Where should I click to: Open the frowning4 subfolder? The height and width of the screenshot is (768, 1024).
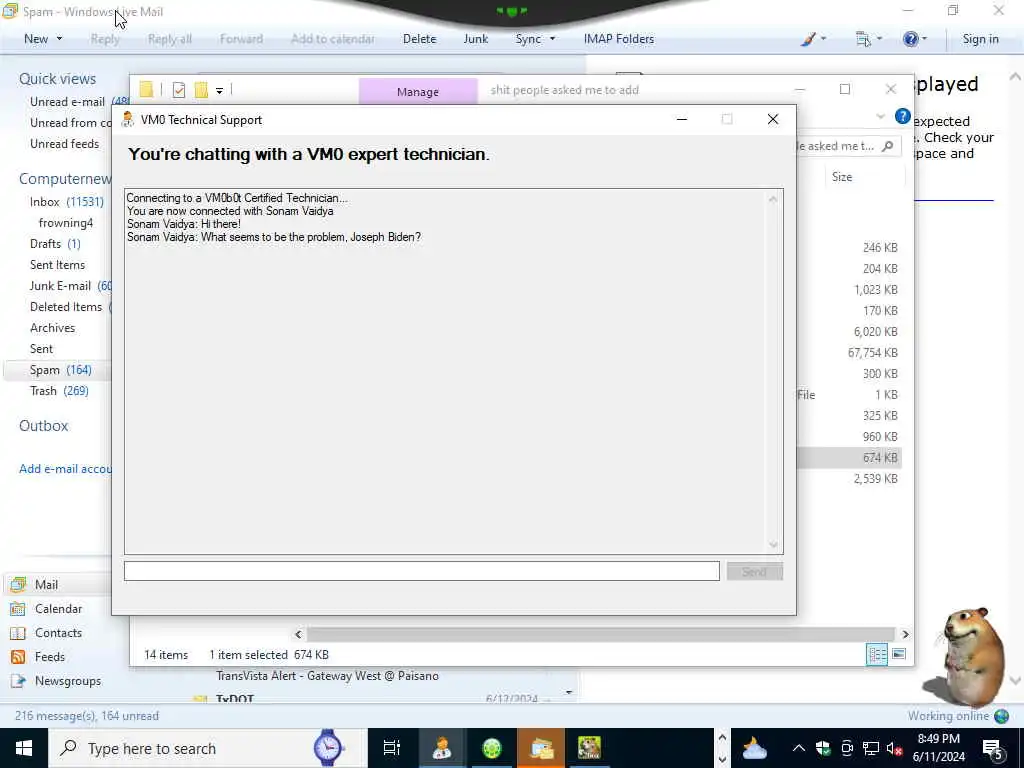click(x=66, y=223)
